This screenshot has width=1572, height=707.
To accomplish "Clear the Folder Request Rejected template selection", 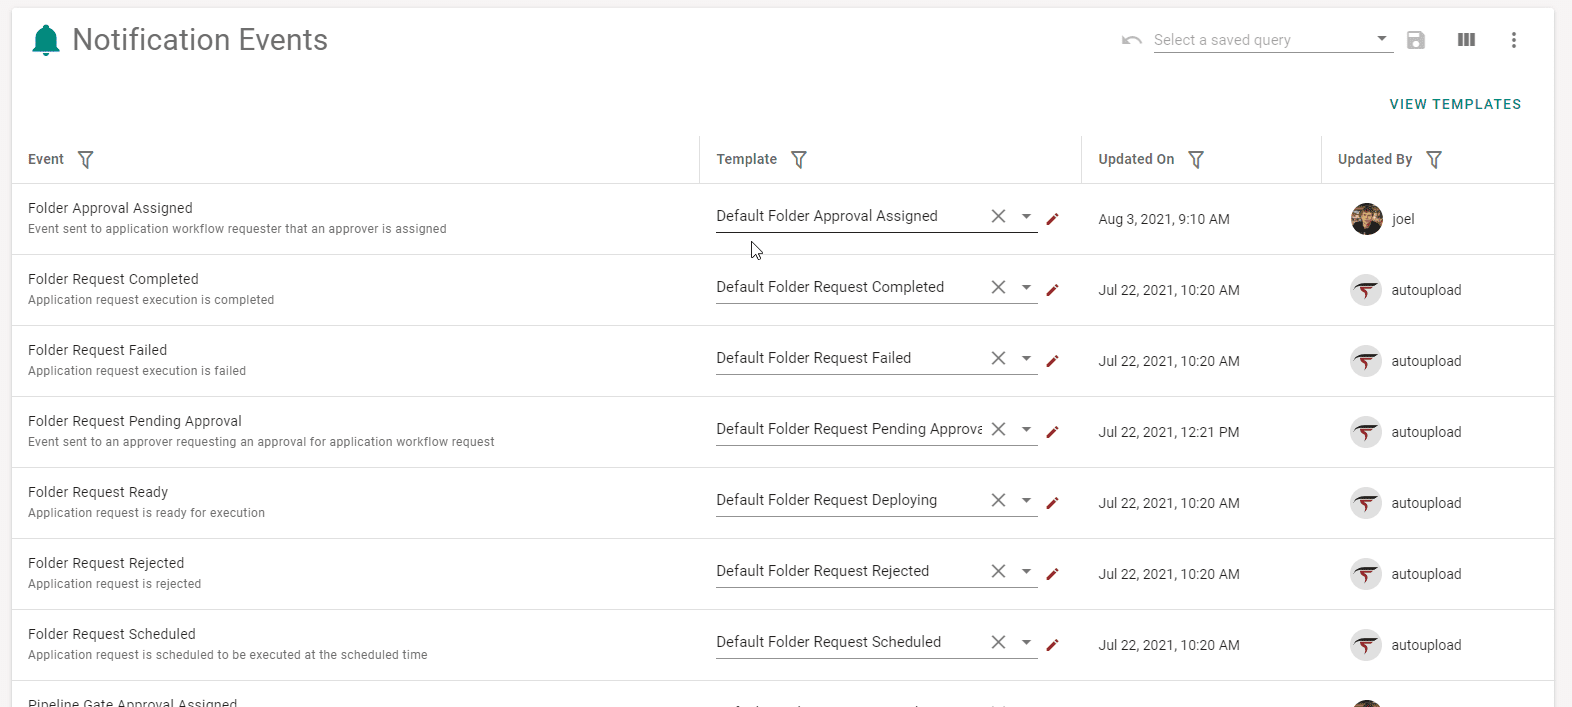I will pos(998,571).
